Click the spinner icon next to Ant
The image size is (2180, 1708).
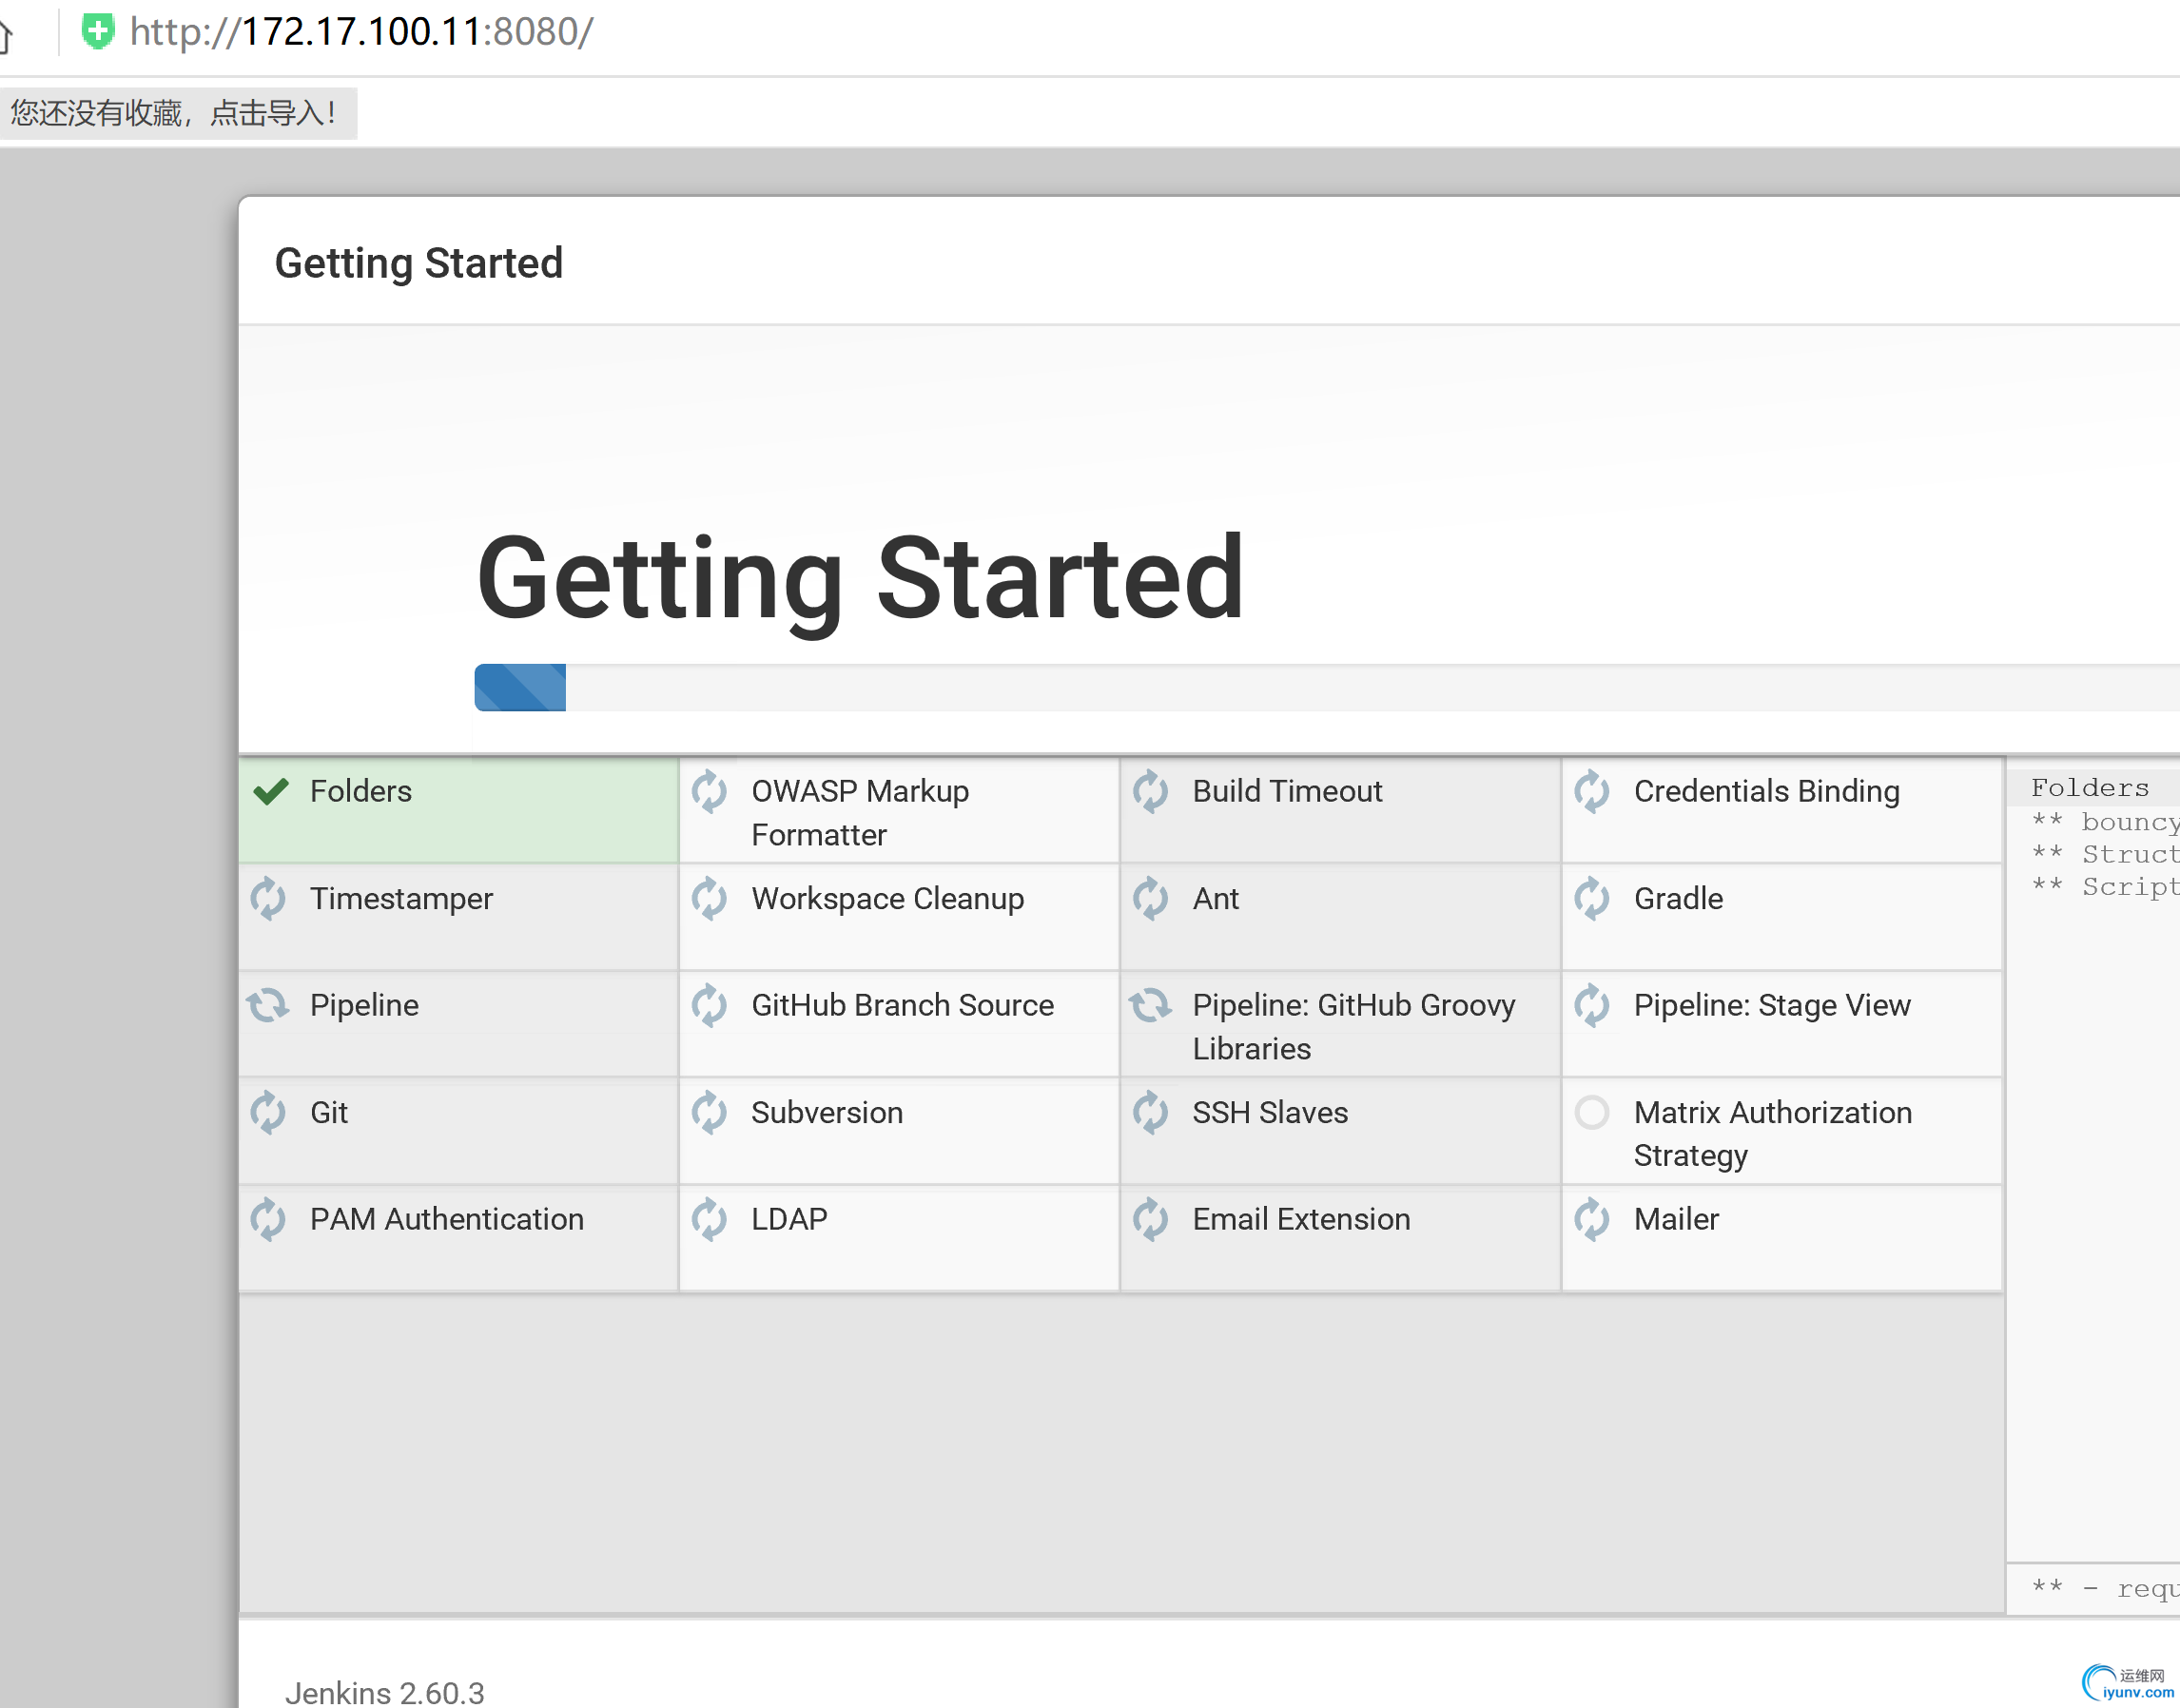[1150, 898]
